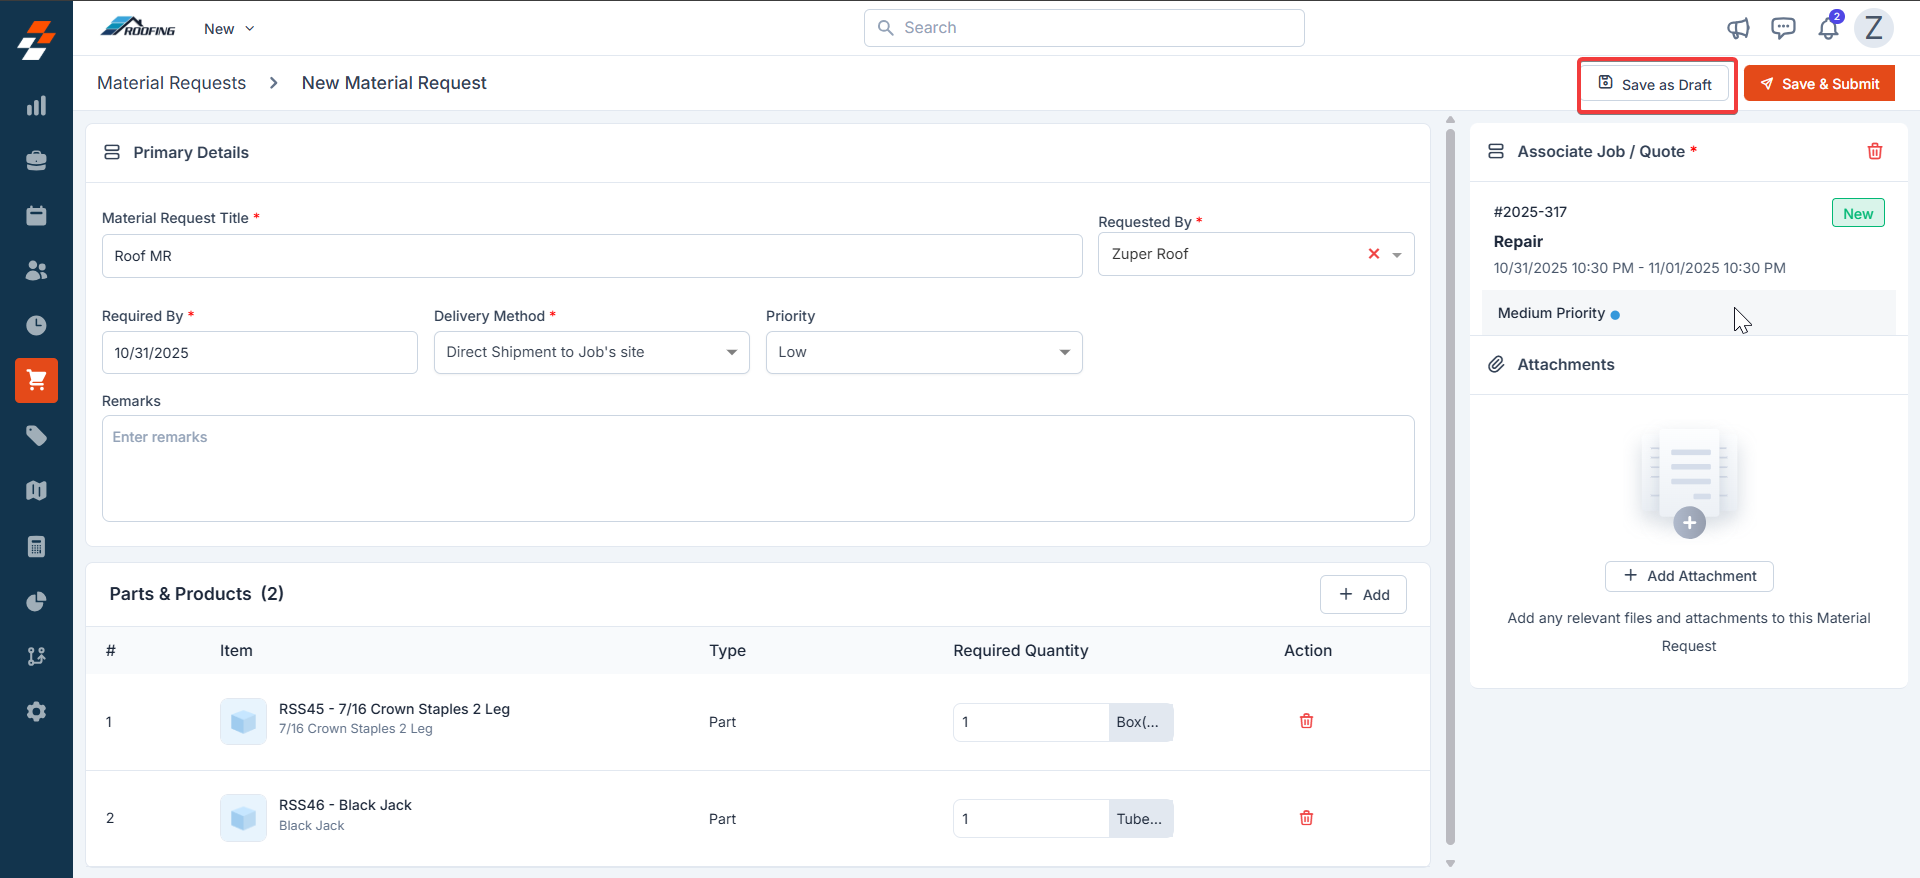Open the pie chart reports sidebar icon

[36, 601]
